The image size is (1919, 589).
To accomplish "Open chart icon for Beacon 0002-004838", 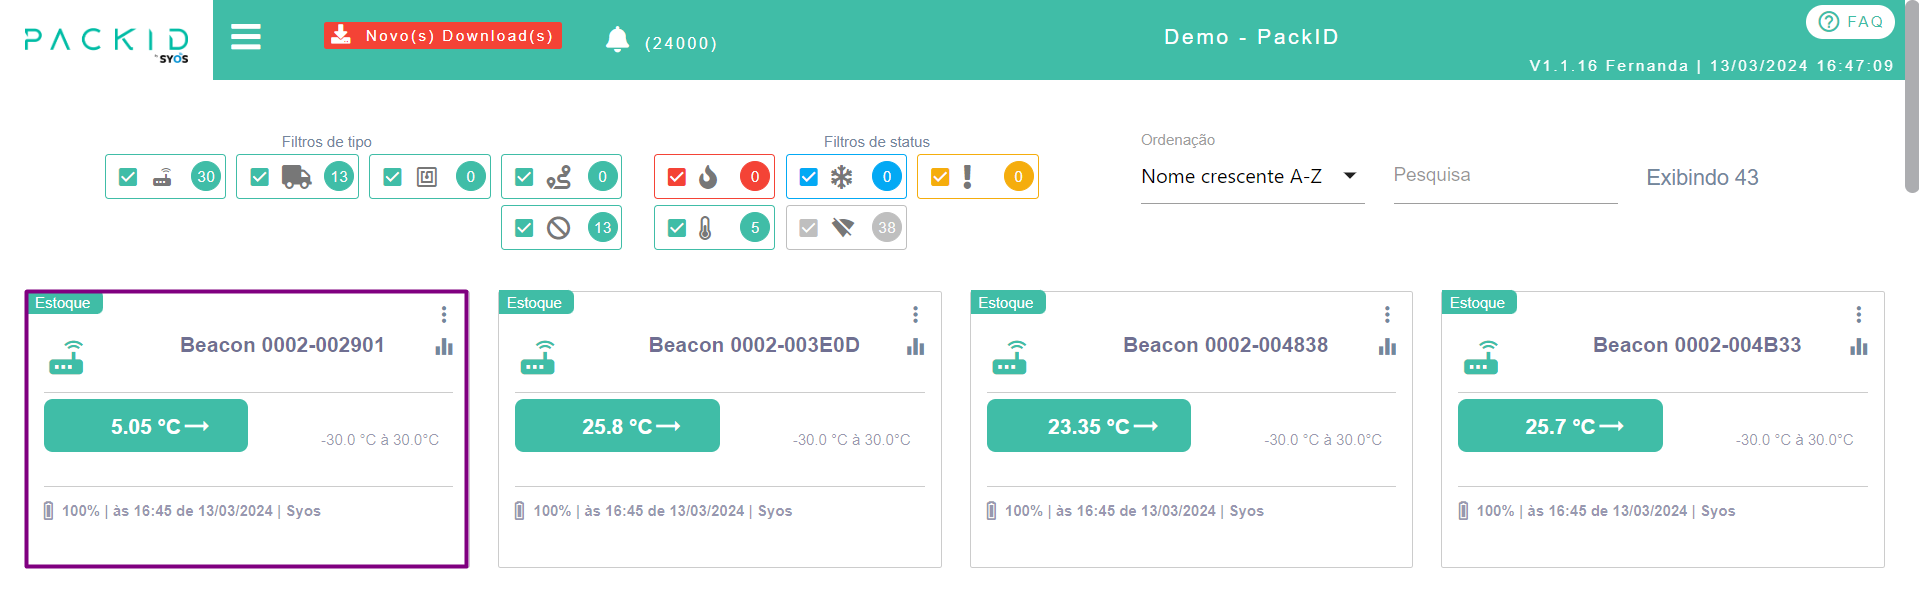I will coord(1387,347).
